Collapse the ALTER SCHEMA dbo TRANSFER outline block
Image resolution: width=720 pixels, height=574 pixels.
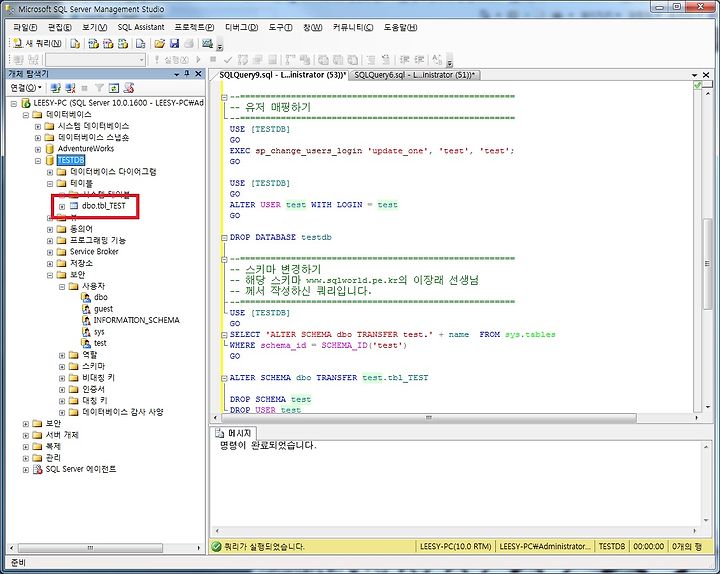point(224,378)
